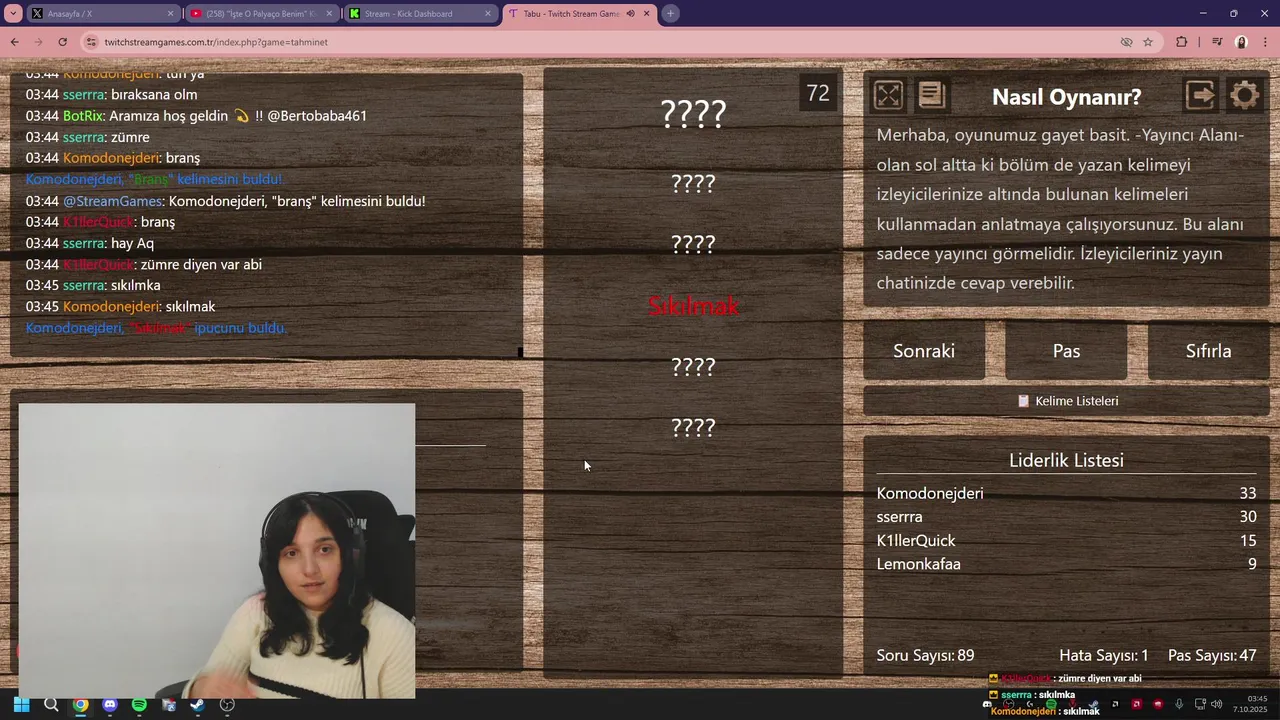The image size is (1280, 720).
Task: Switch to the Anasayfa / X tab
Action: 103,14
